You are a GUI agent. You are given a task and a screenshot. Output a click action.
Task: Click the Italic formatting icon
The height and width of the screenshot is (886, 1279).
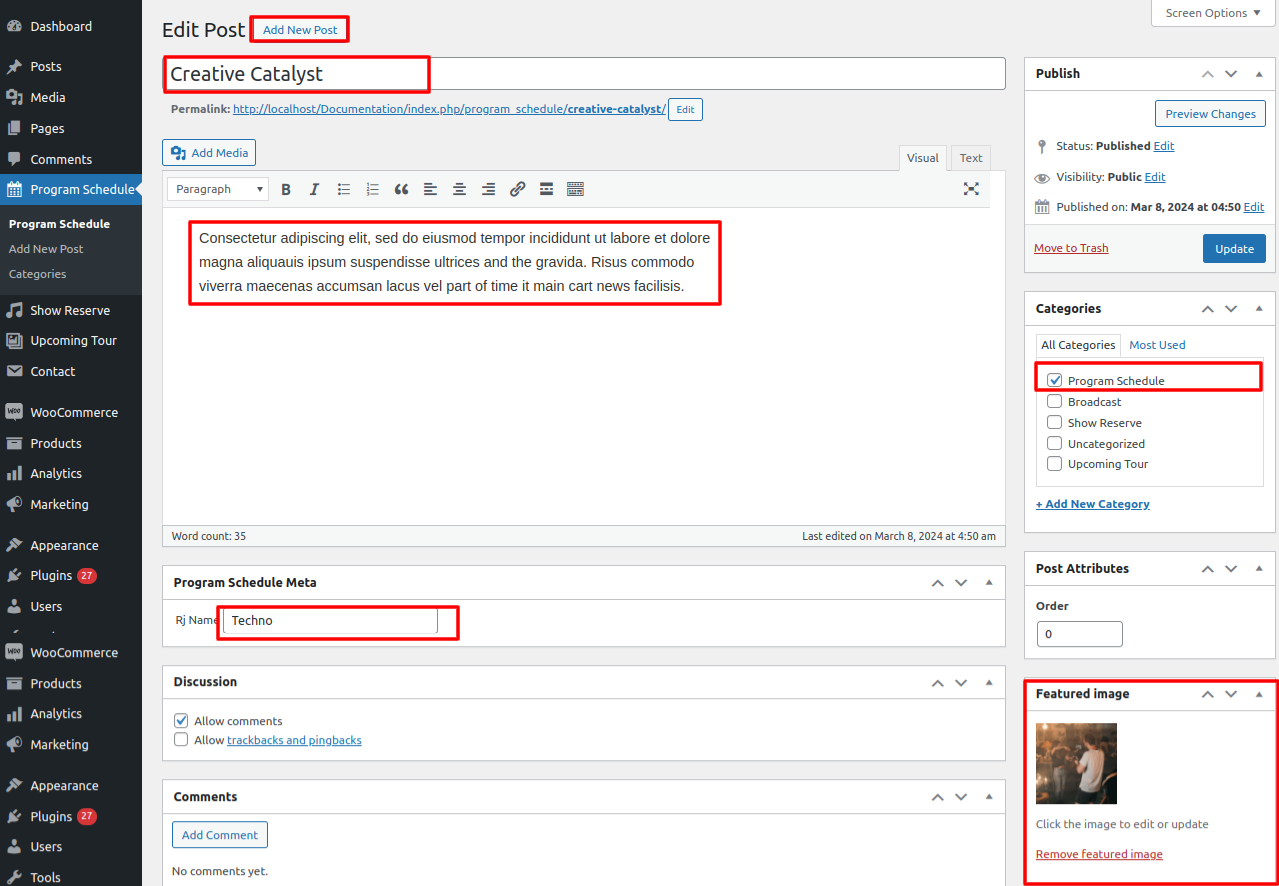(x=314, y=189)
